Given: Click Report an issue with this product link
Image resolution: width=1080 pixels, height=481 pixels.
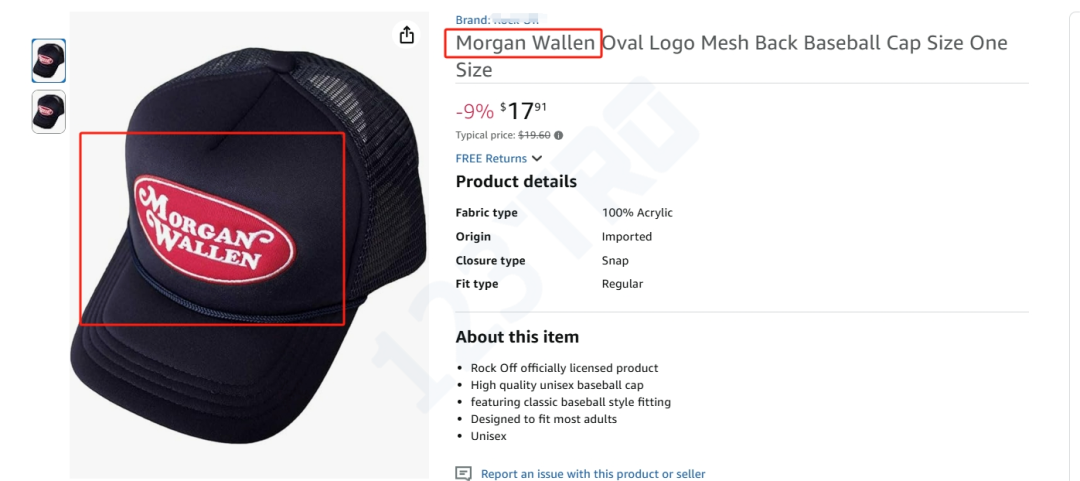Looking at the screenshot, I should 593,474.
